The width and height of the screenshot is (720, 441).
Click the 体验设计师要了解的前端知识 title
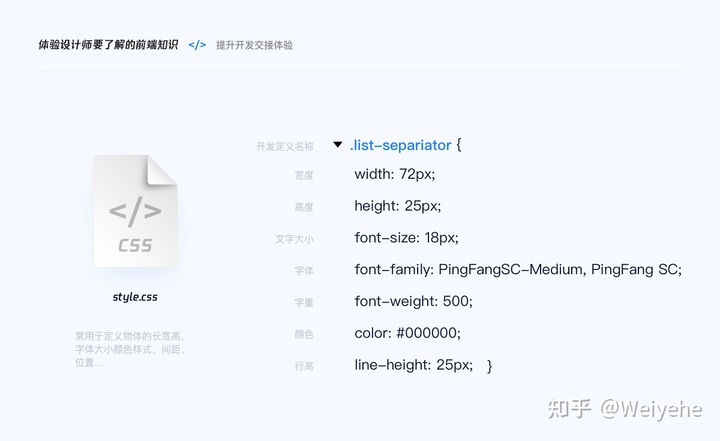pos(108,45)
